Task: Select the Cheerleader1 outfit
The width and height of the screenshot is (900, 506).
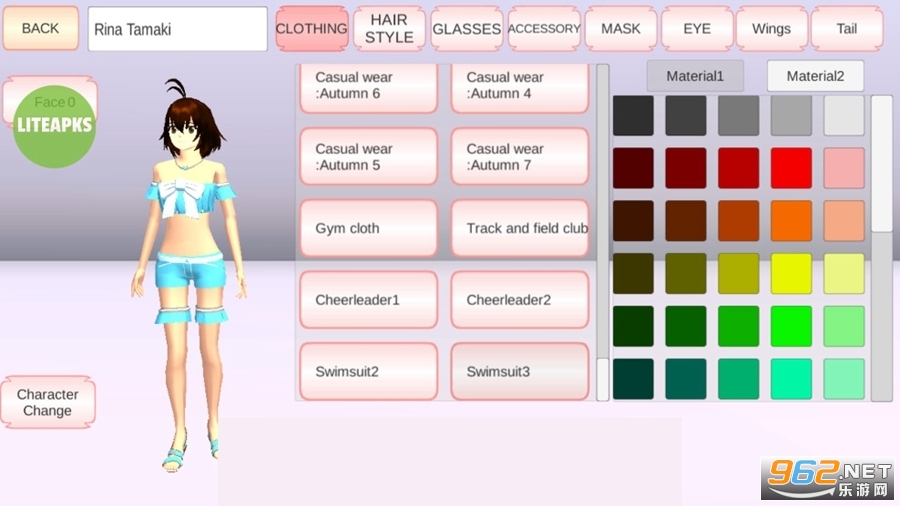Action: click(368, 300)
